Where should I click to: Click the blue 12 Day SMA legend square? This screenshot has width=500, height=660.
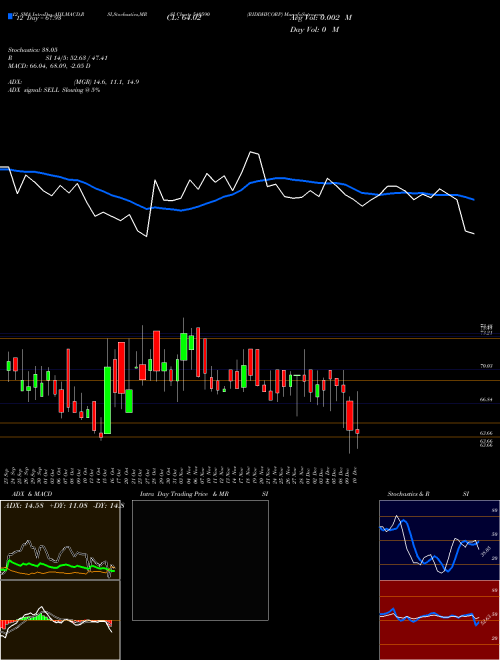coord(10,17)
